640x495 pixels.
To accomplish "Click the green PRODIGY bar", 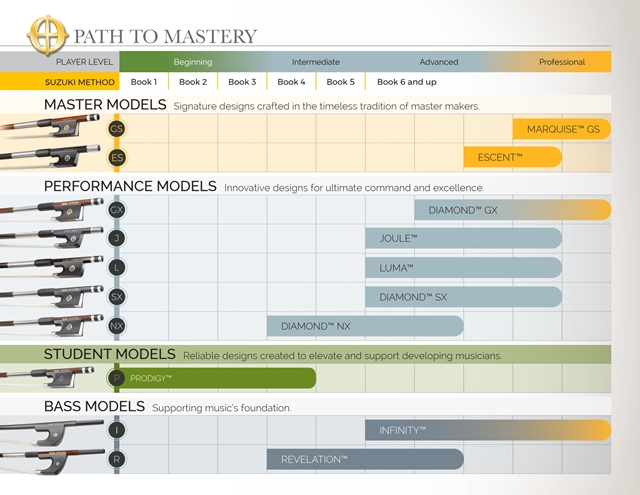I will coord(217,378).
